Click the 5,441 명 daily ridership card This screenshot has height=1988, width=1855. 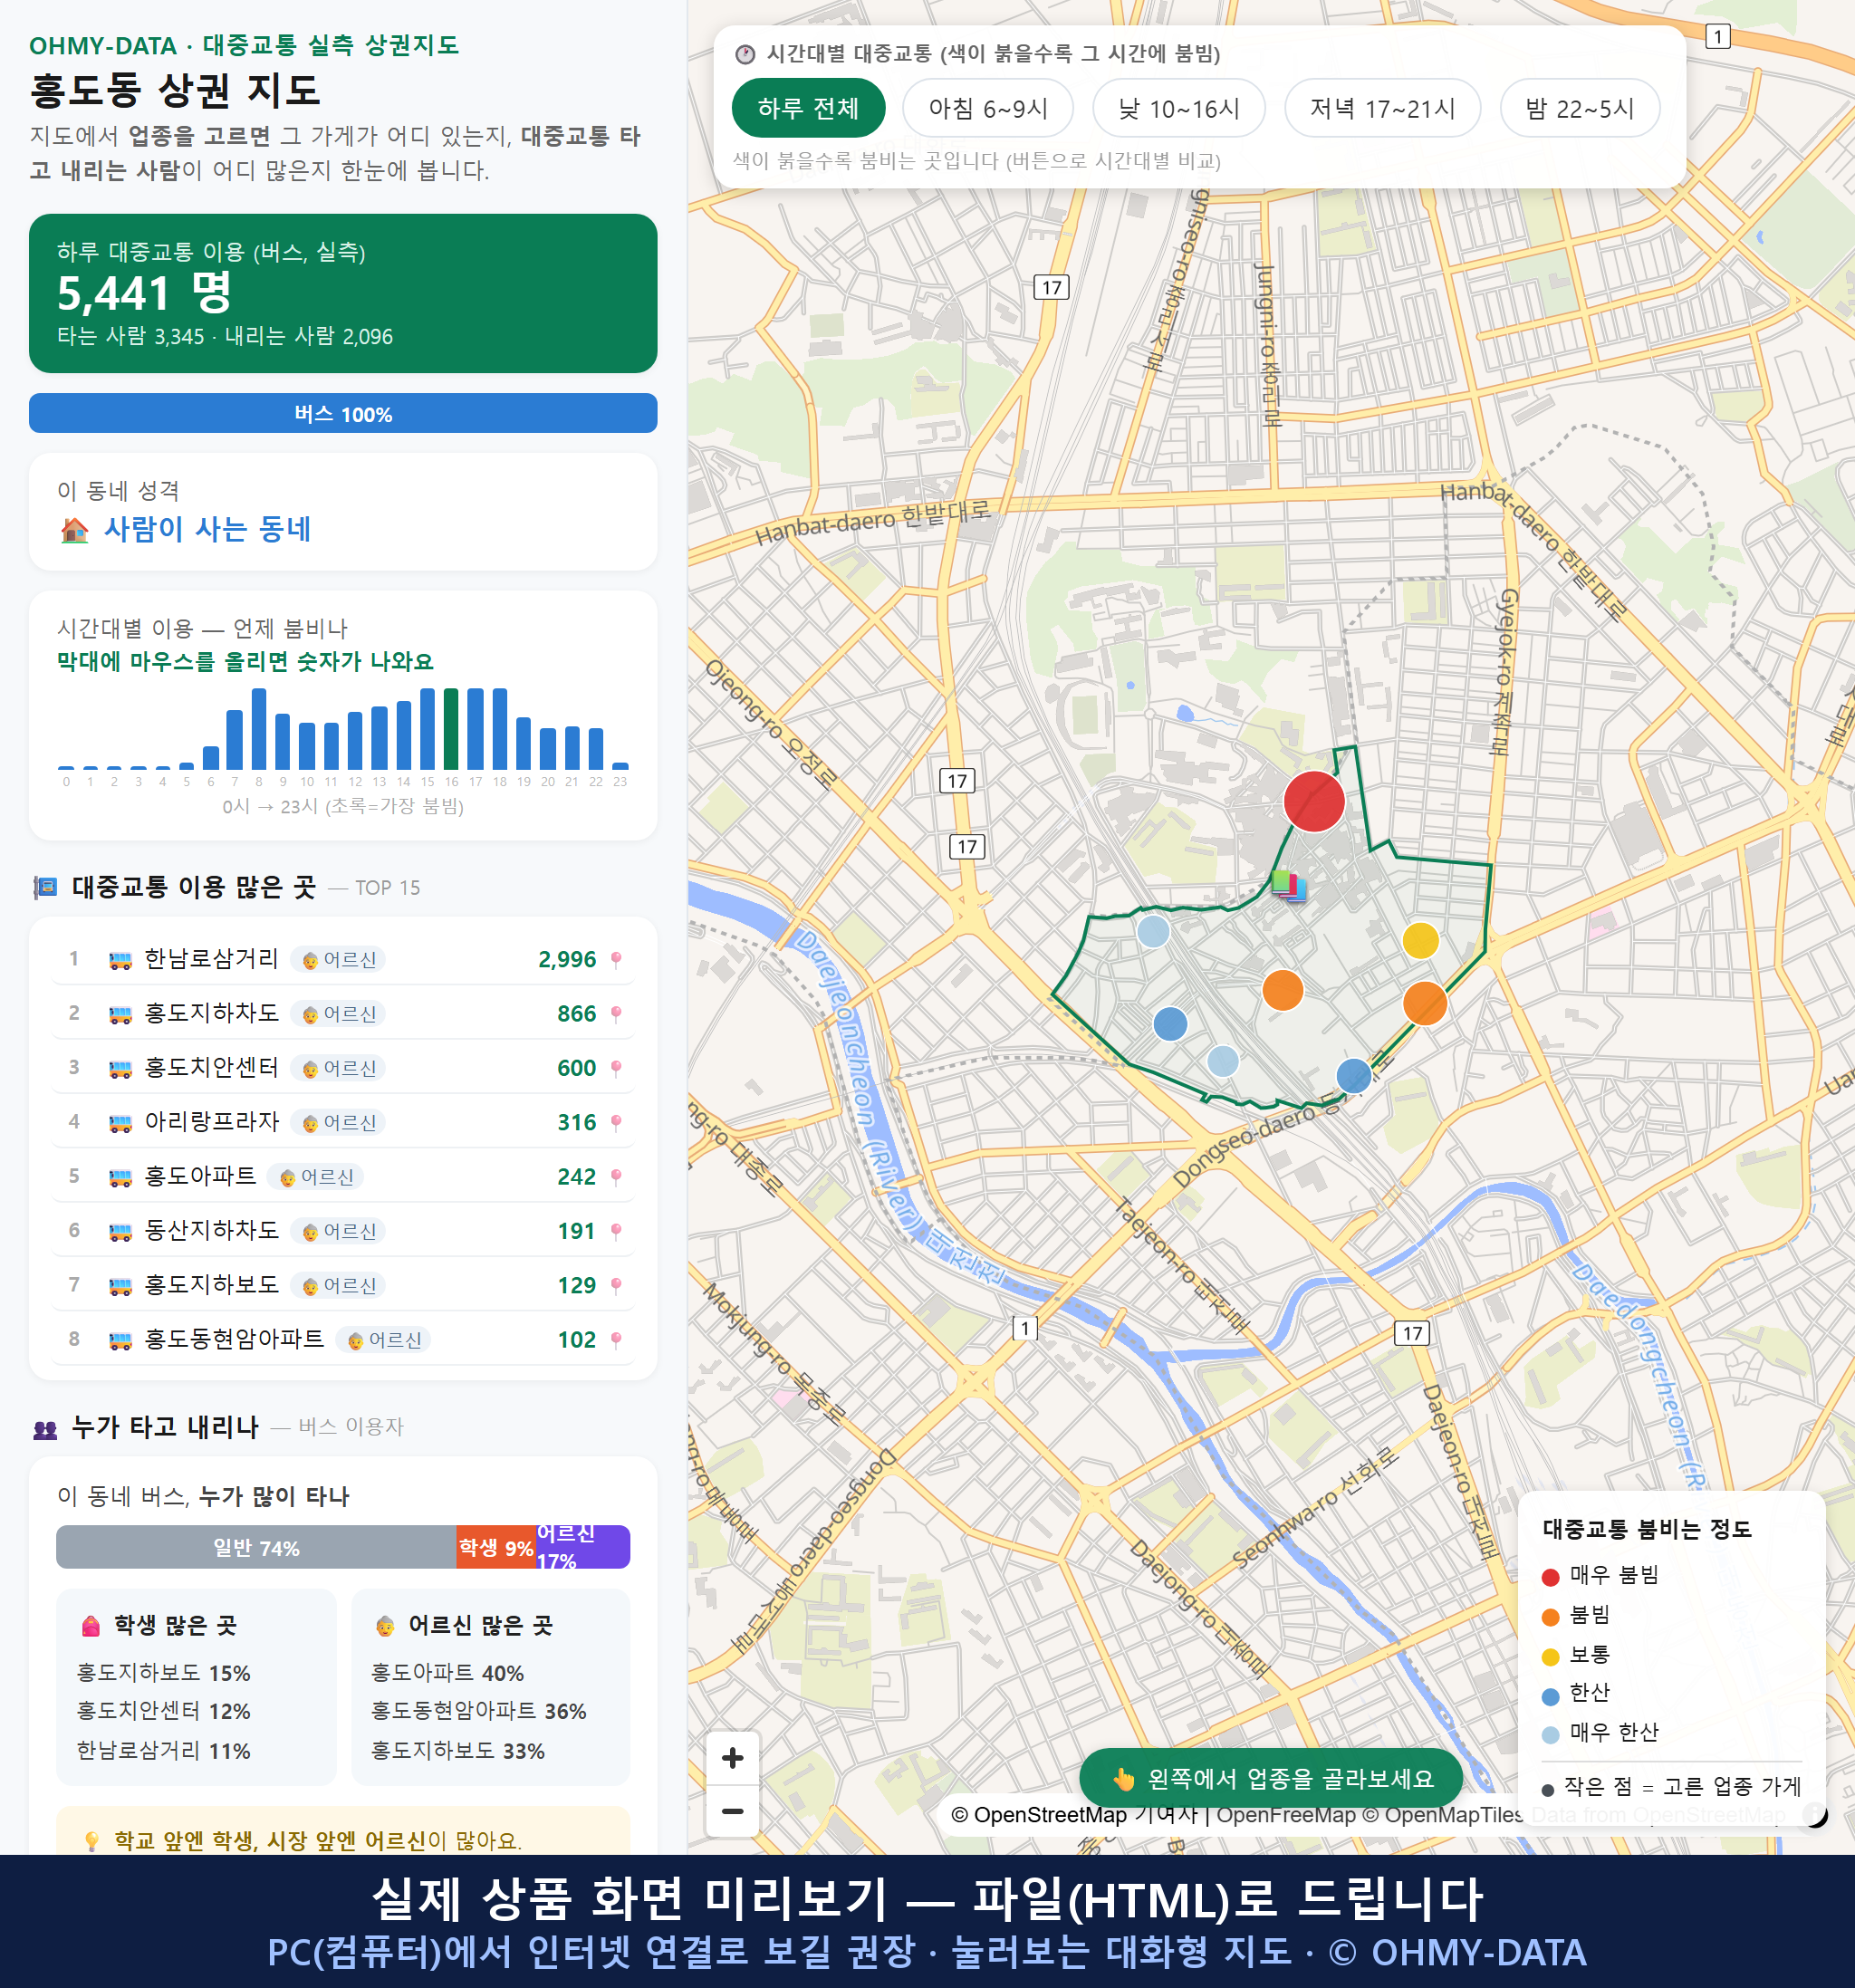(x=343, y=293)
